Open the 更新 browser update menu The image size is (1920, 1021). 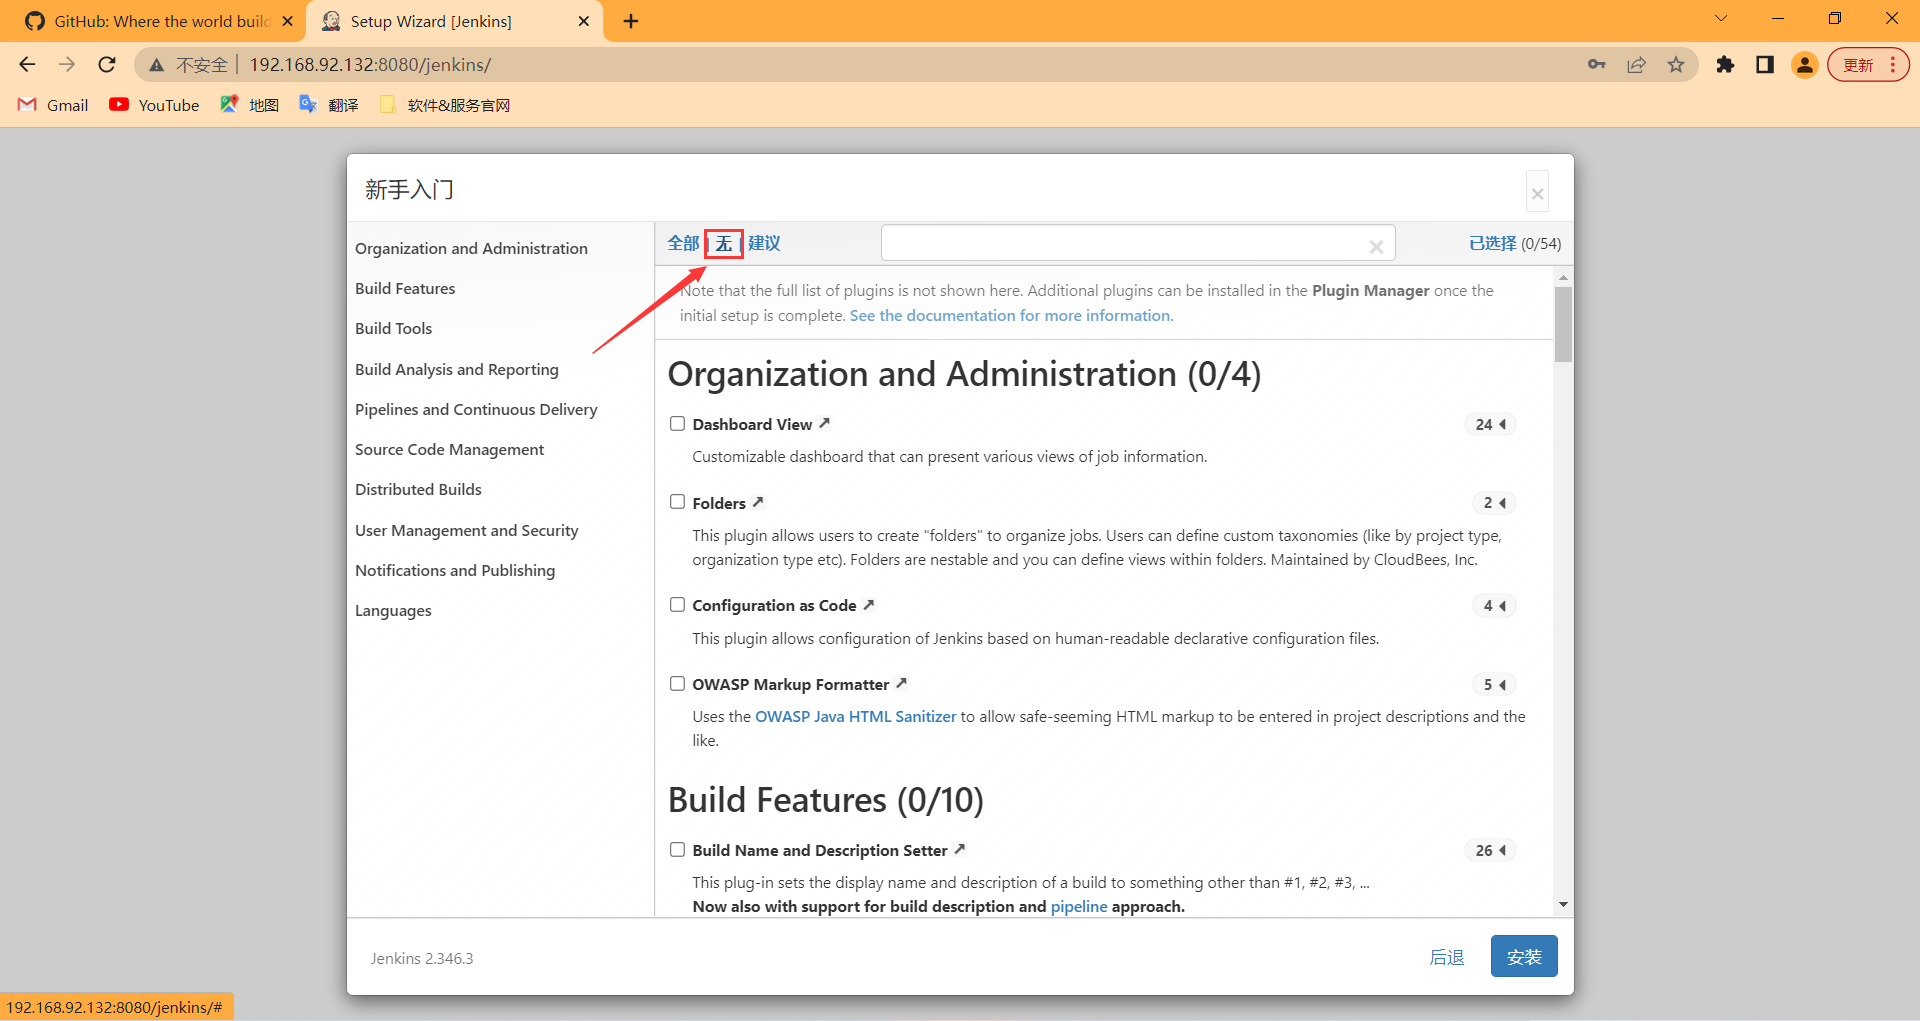1868,65
